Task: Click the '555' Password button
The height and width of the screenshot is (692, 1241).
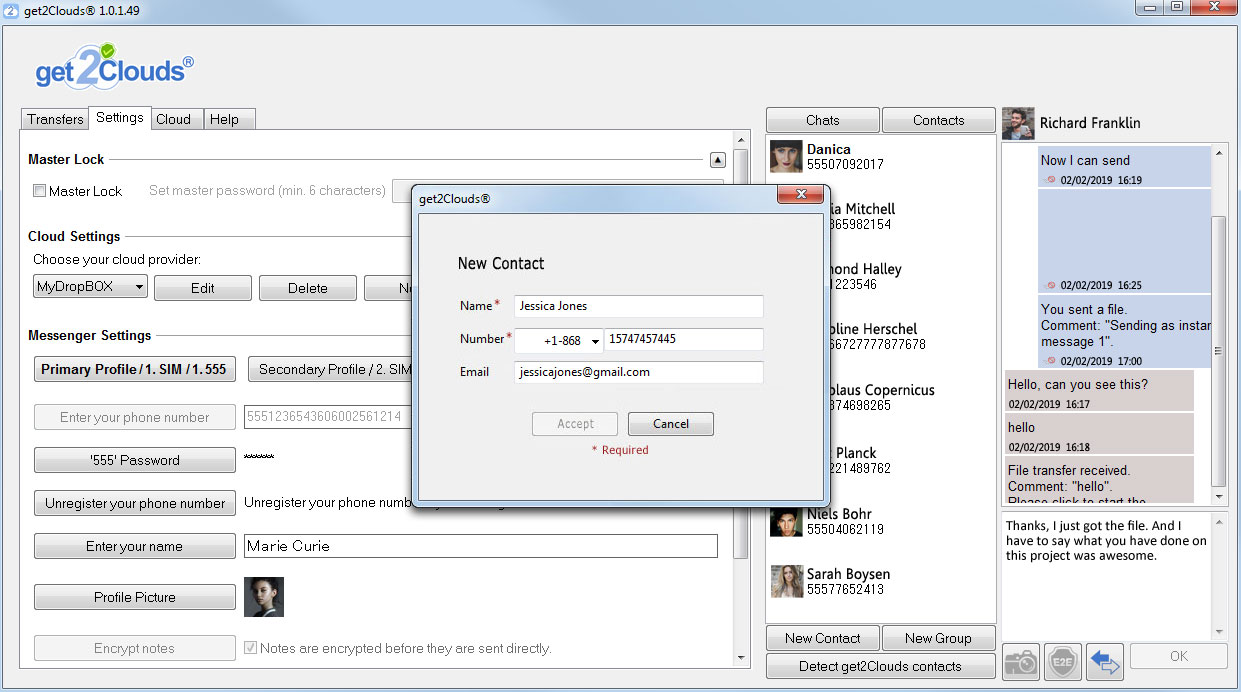Action: point(135,460)
